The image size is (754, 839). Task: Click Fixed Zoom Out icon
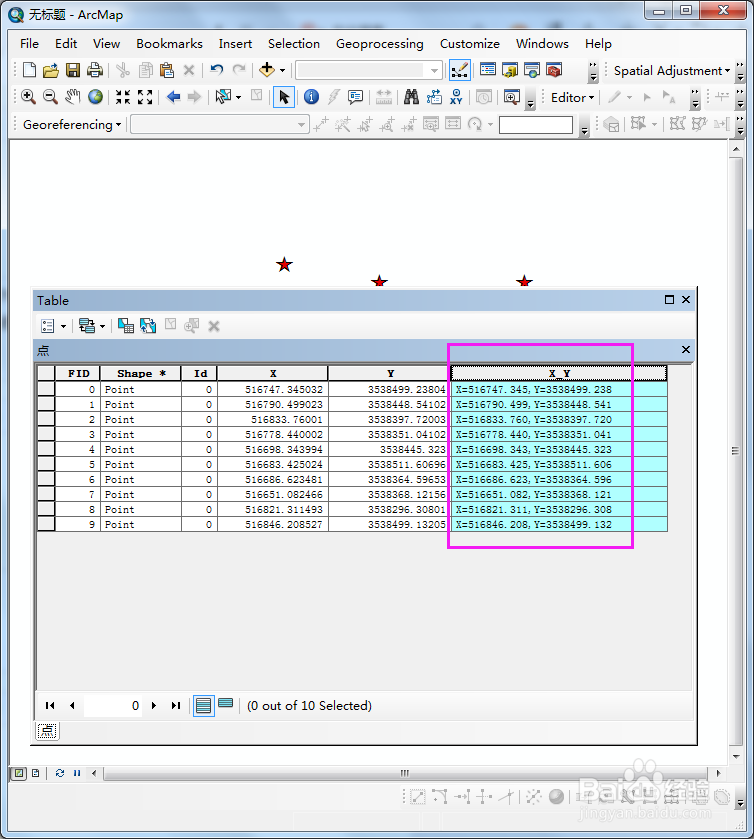tap(144, 97)
